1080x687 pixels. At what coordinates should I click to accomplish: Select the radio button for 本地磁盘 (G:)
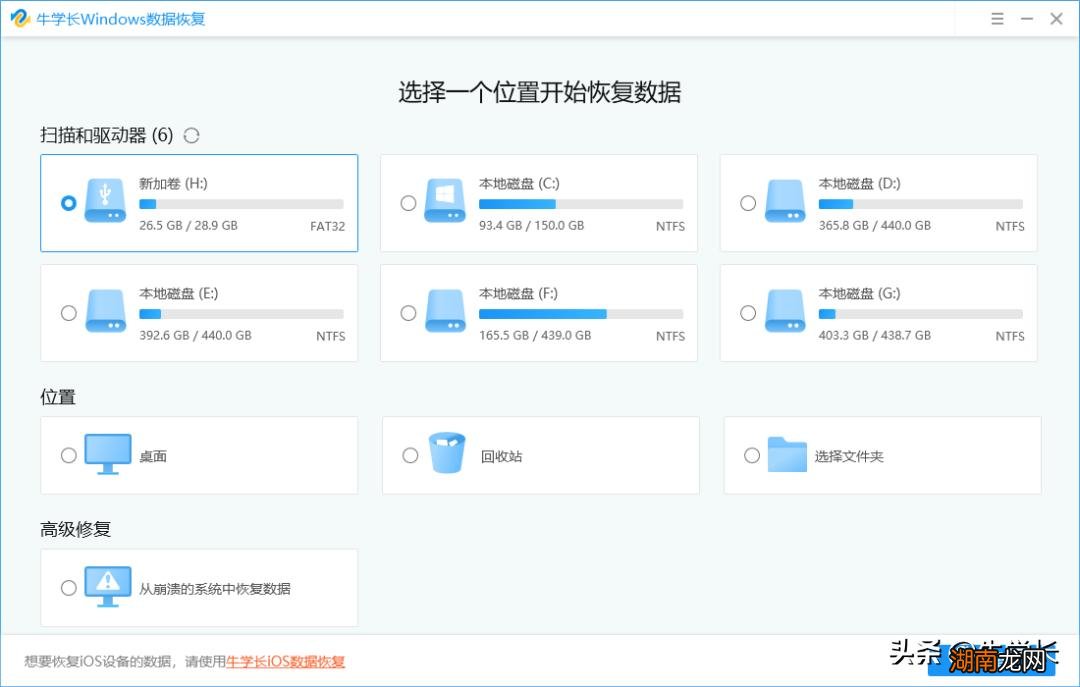pos(748,313)
